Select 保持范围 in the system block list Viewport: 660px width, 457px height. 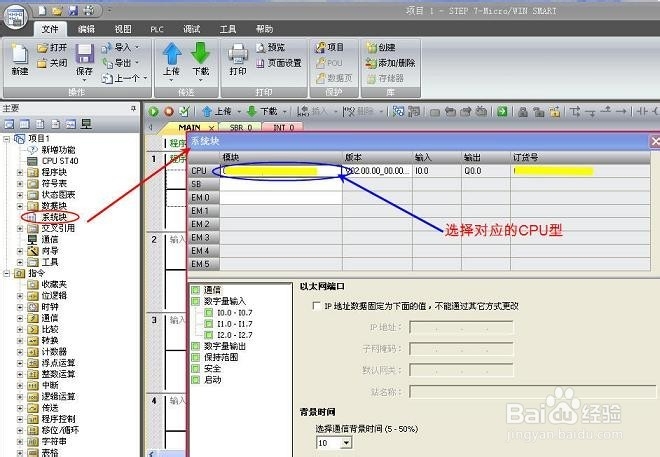click(x=221, y=357)
